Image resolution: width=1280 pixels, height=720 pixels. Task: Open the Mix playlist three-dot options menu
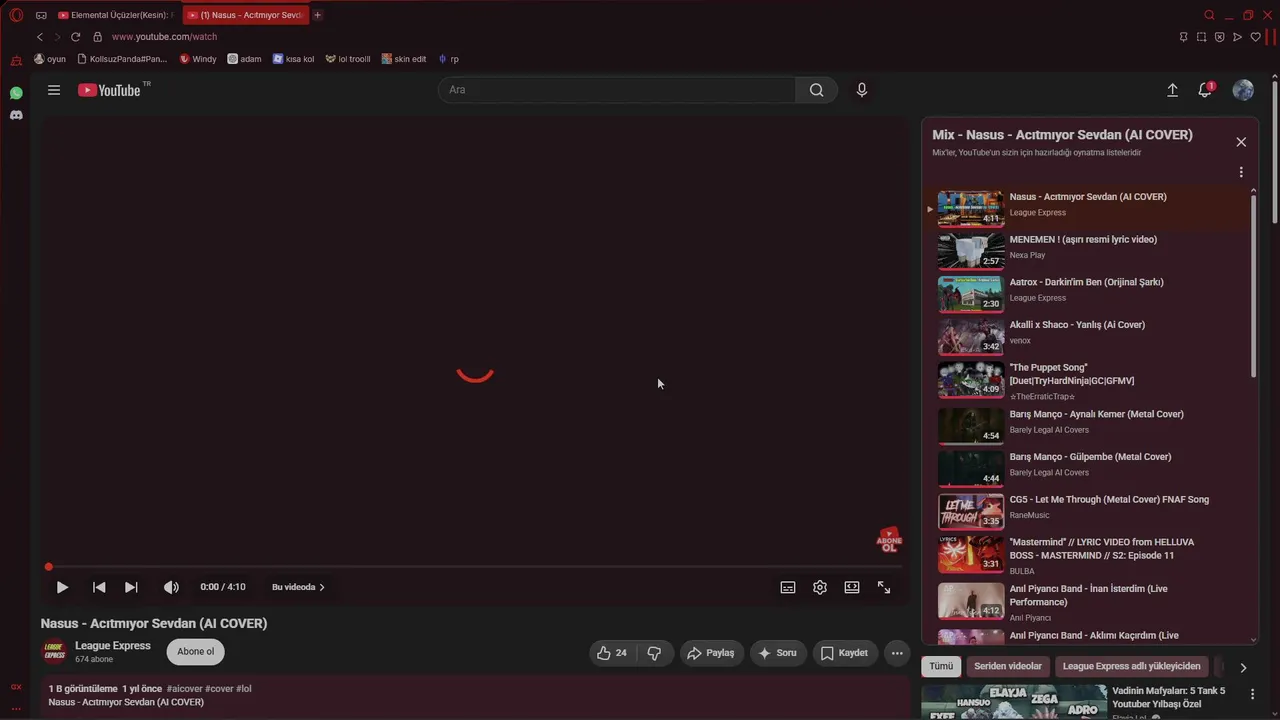pyautogui.click(x=1241, y=172)
